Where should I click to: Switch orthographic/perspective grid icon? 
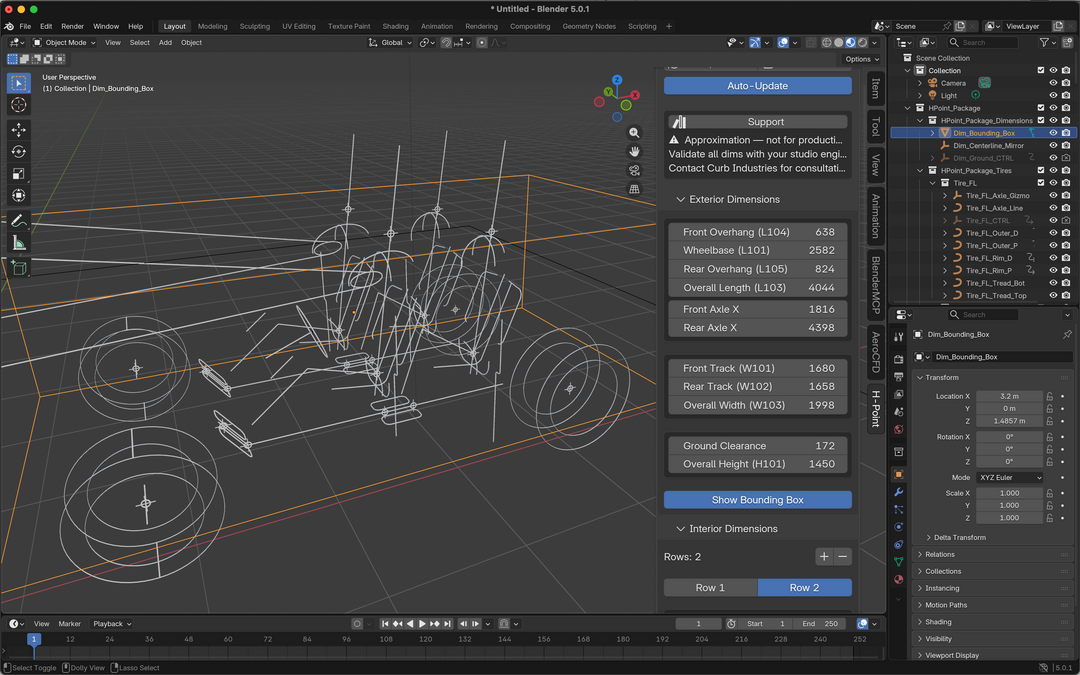[634, 189]
